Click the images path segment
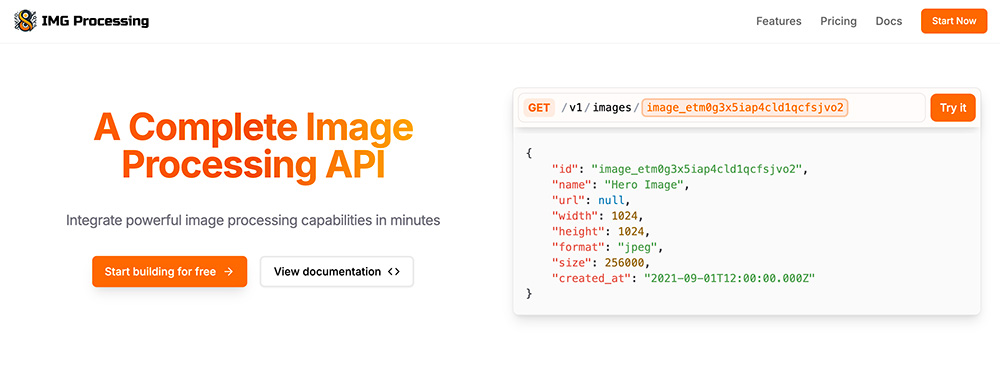The width and height of the screenshot is (1000, 380). coord(612,108)
